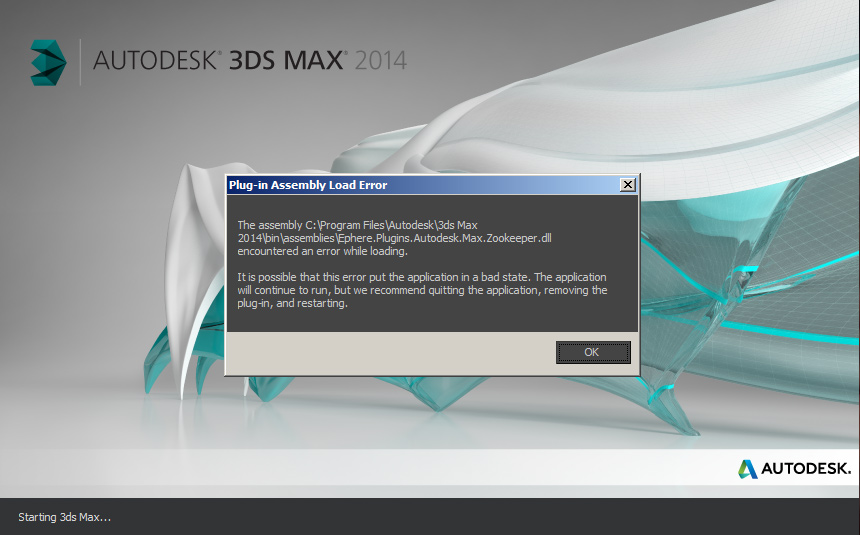This screenshot has width=860, height=535.
Task: Click the OK button in the error dialog
Action: pyautogui.click(x=593, y=352)
